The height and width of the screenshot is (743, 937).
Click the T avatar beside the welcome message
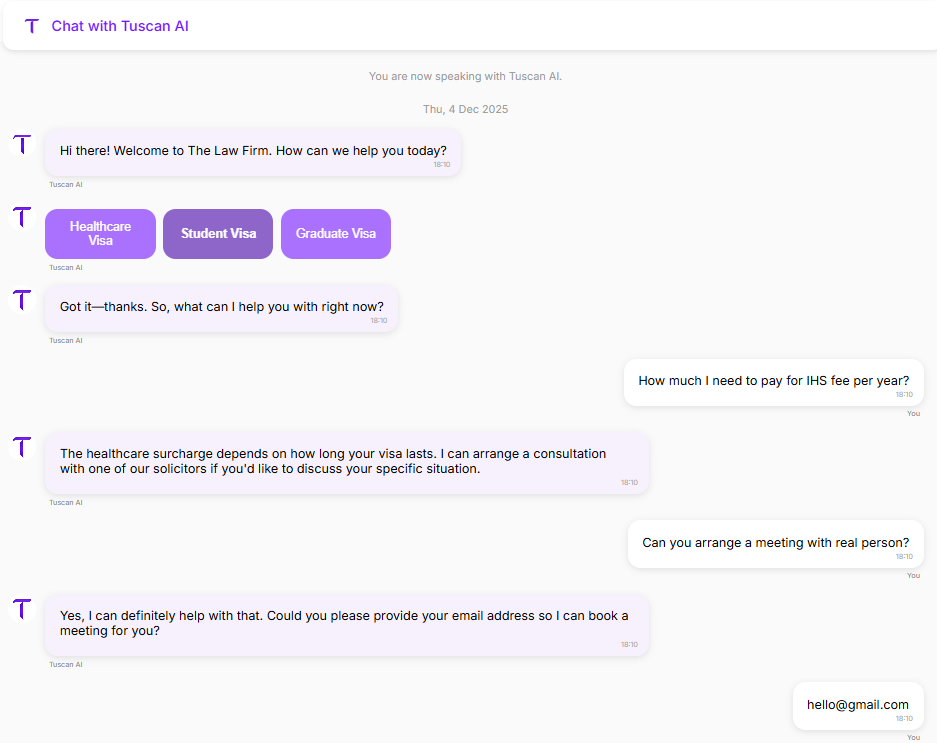coord(21,145)
